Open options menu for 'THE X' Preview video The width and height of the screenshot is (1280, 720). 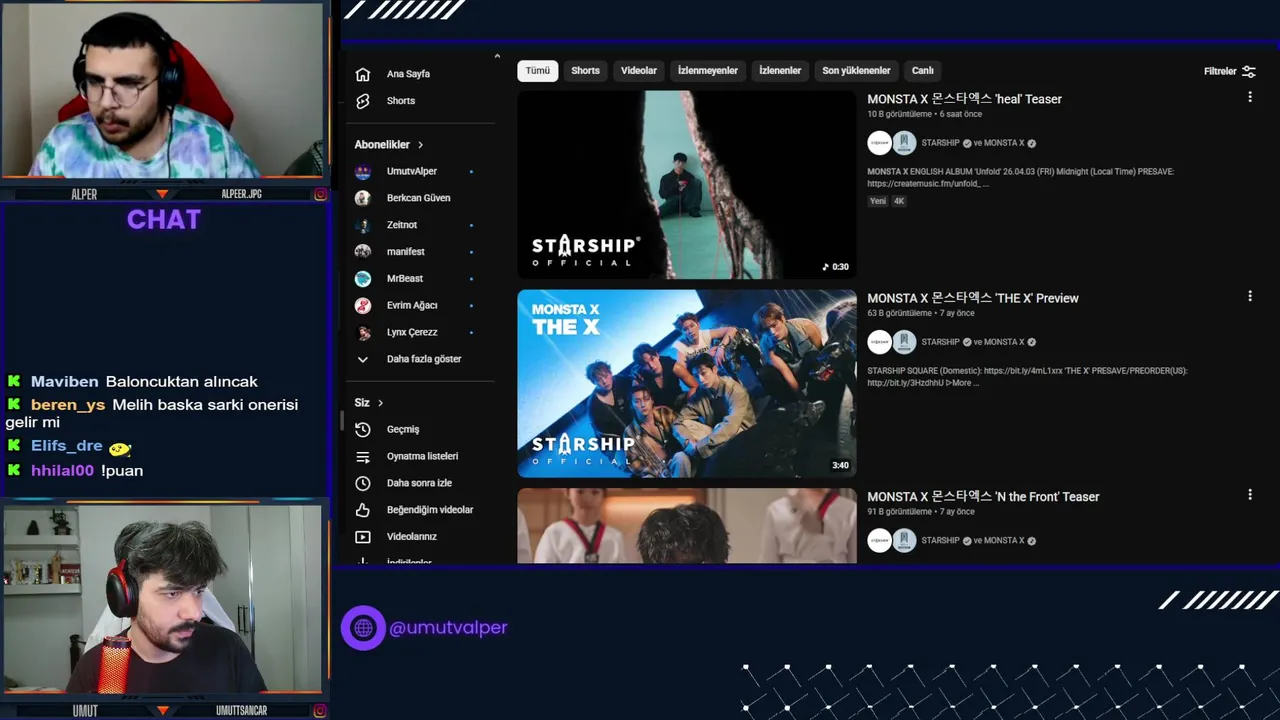[1249, 296]
